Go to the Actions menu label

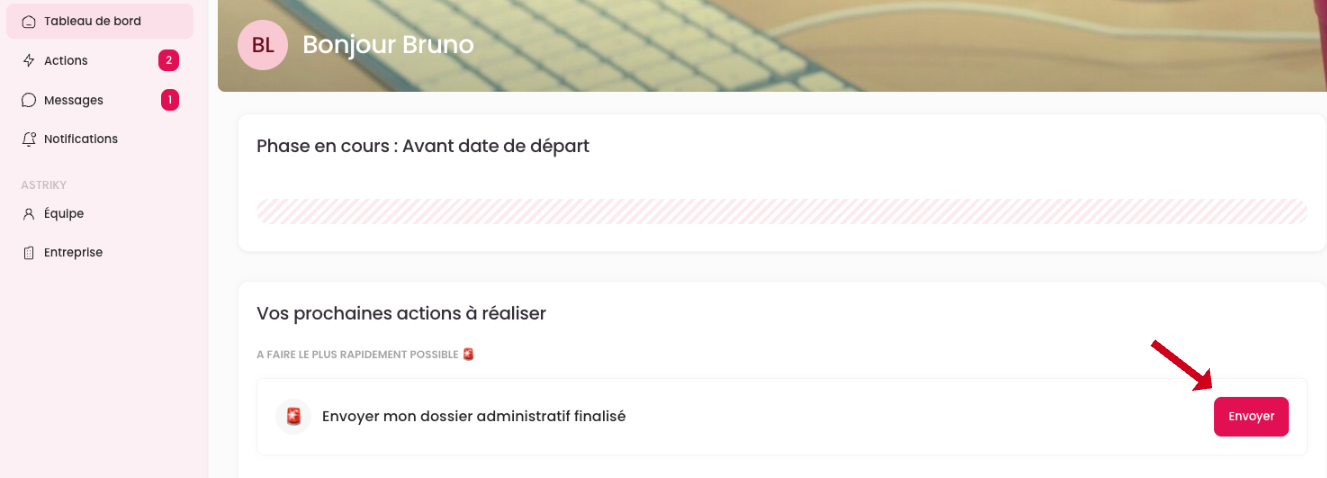coord(66,61)
